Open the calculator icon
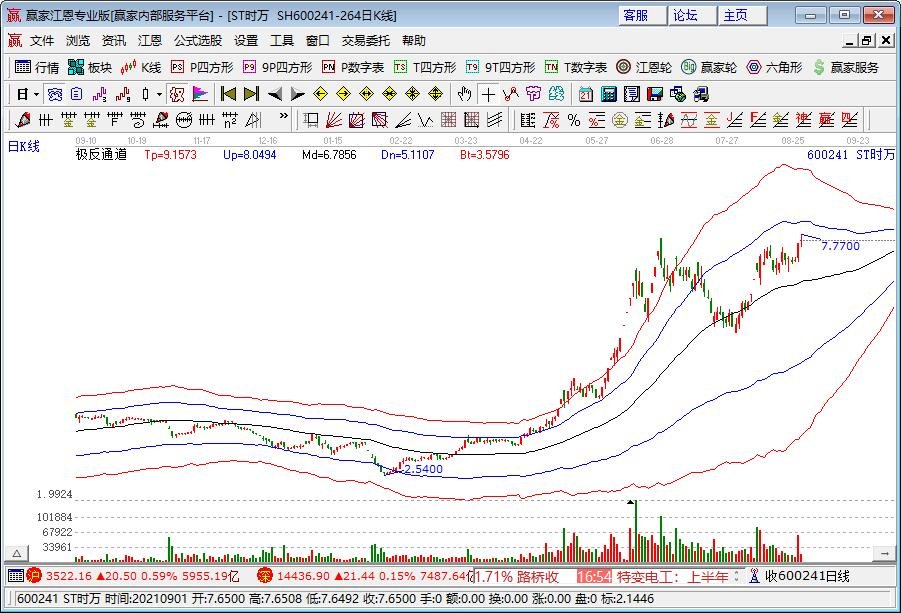The width and height of the screenshot is (901, 613). pos(609,94)
